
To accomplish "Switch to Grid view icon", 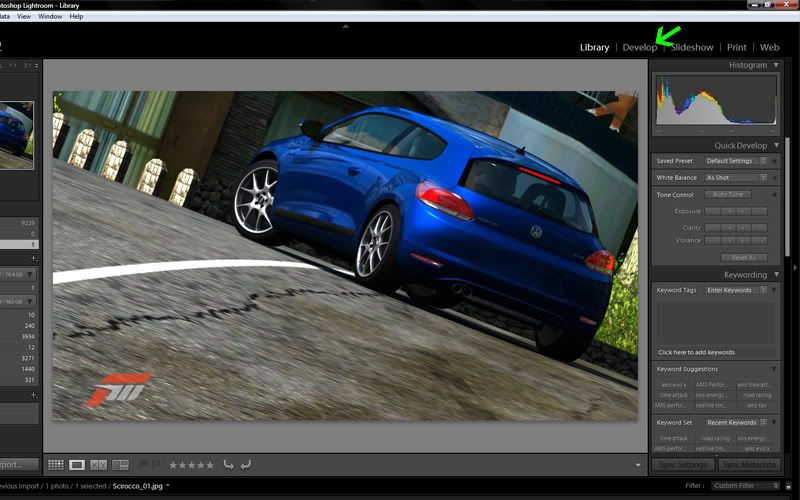I will click(x=56, y=465).
